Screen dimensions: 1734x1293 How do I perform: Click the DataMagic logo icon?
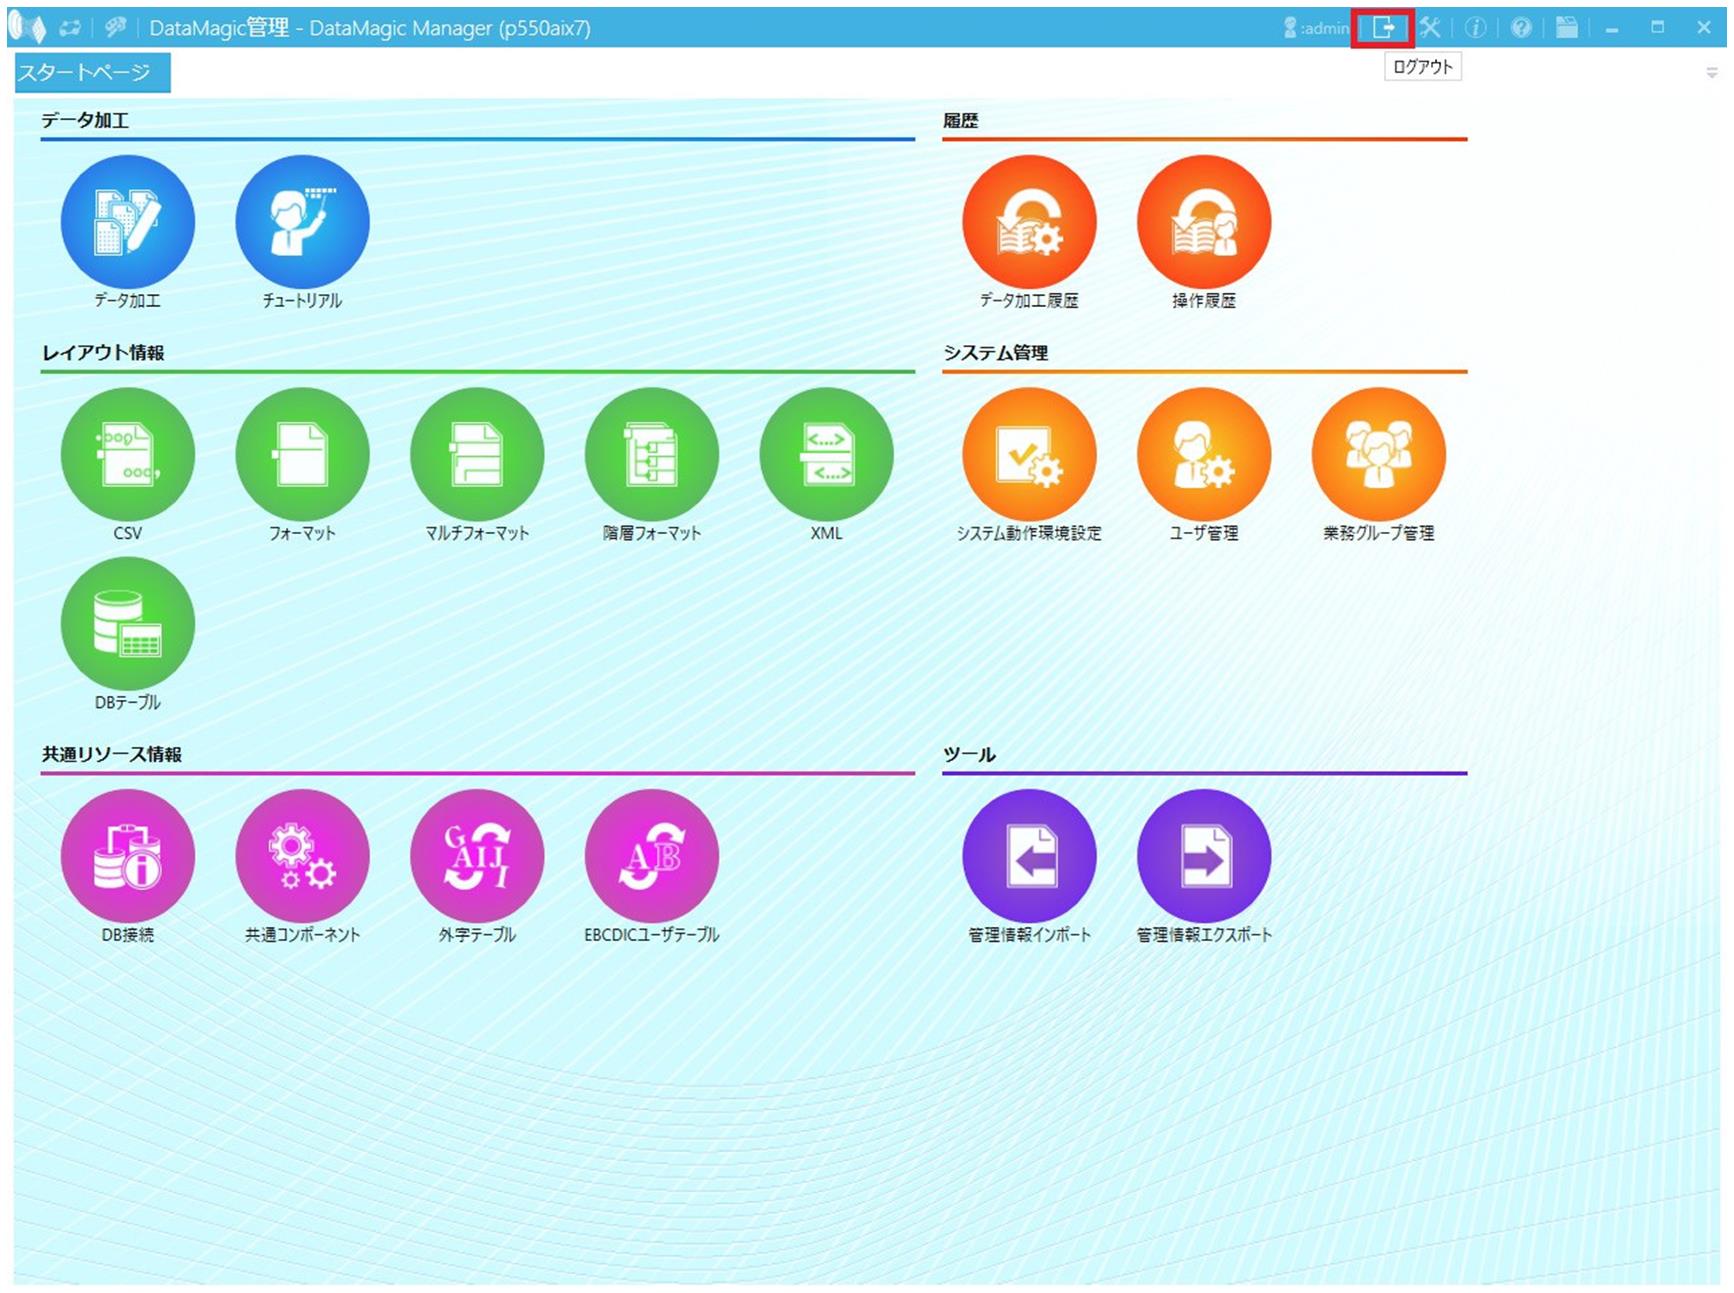click(28, 28)
